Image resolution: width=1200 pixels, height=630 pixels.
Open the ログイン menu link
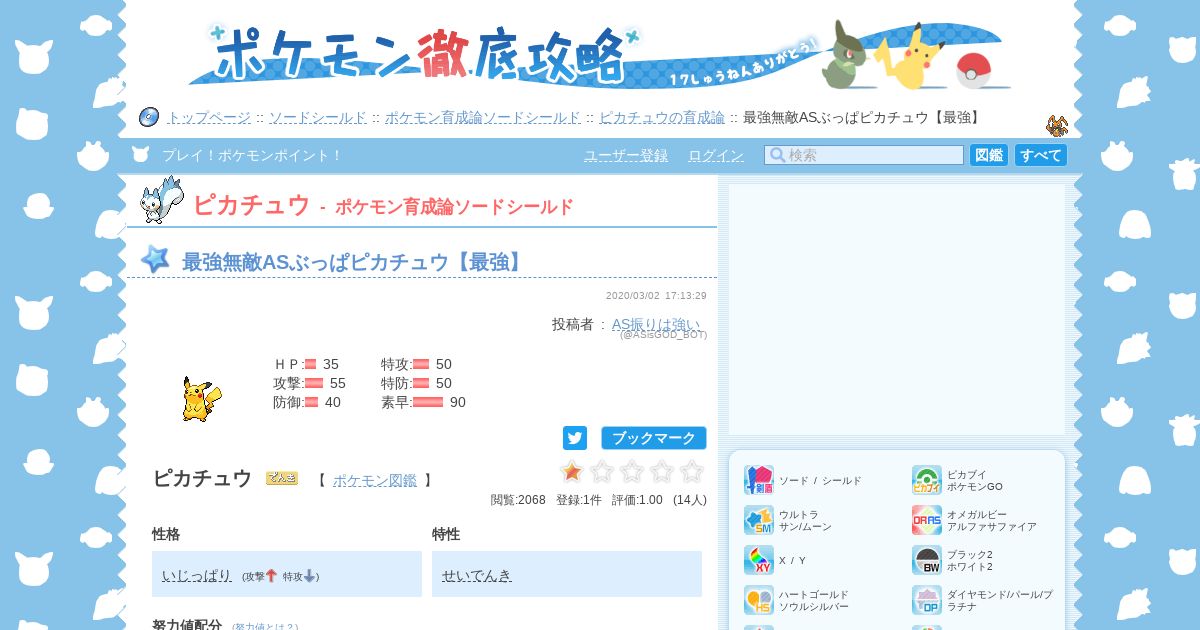tap(716, 155)
